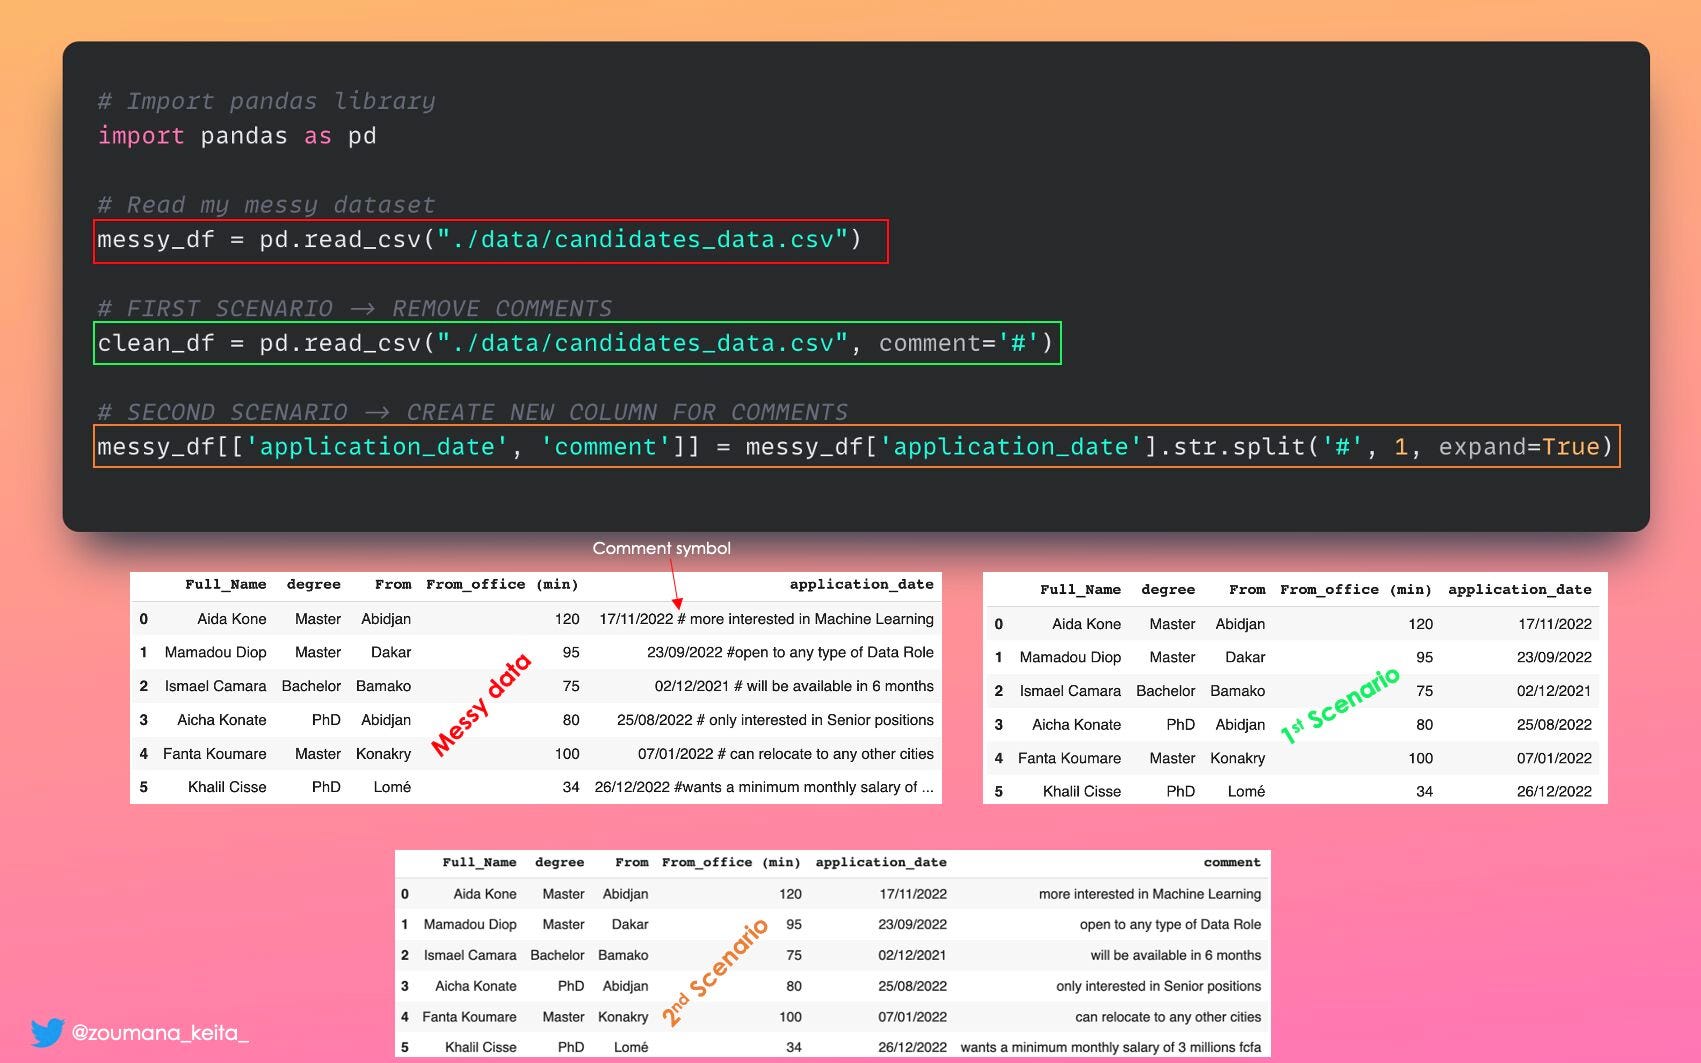This screenshot has height=1063, width=1701.
Task: Select '23/09/2022 #open to any type of Data Role' cell
Action: 790,652
